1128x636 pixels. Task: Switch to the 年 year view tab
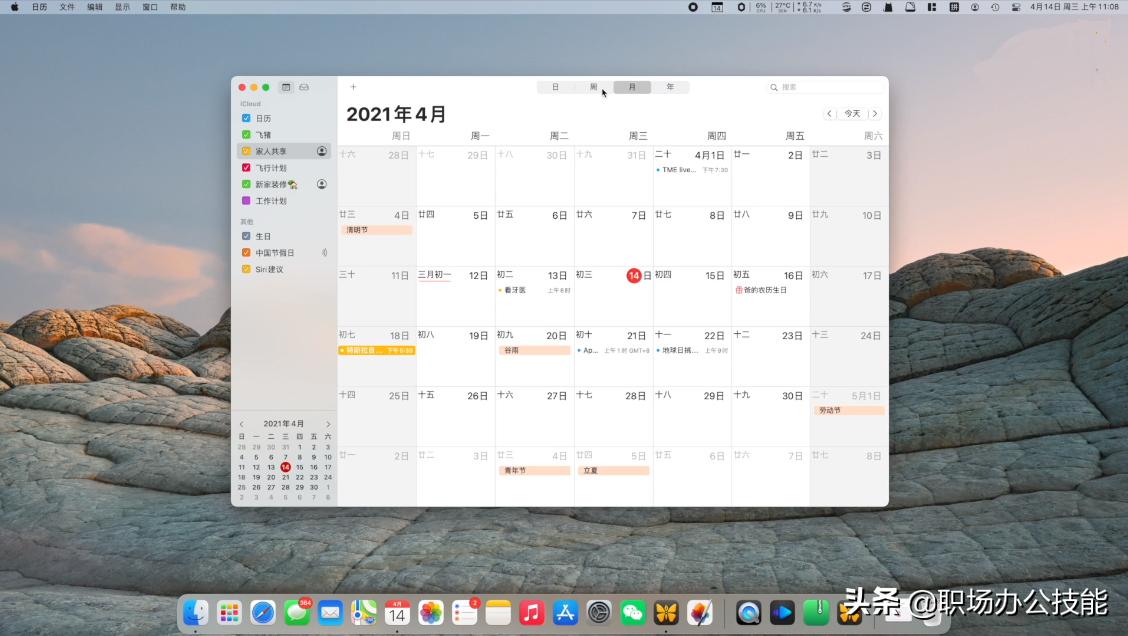pyautogui.click(x=670, y=87)
